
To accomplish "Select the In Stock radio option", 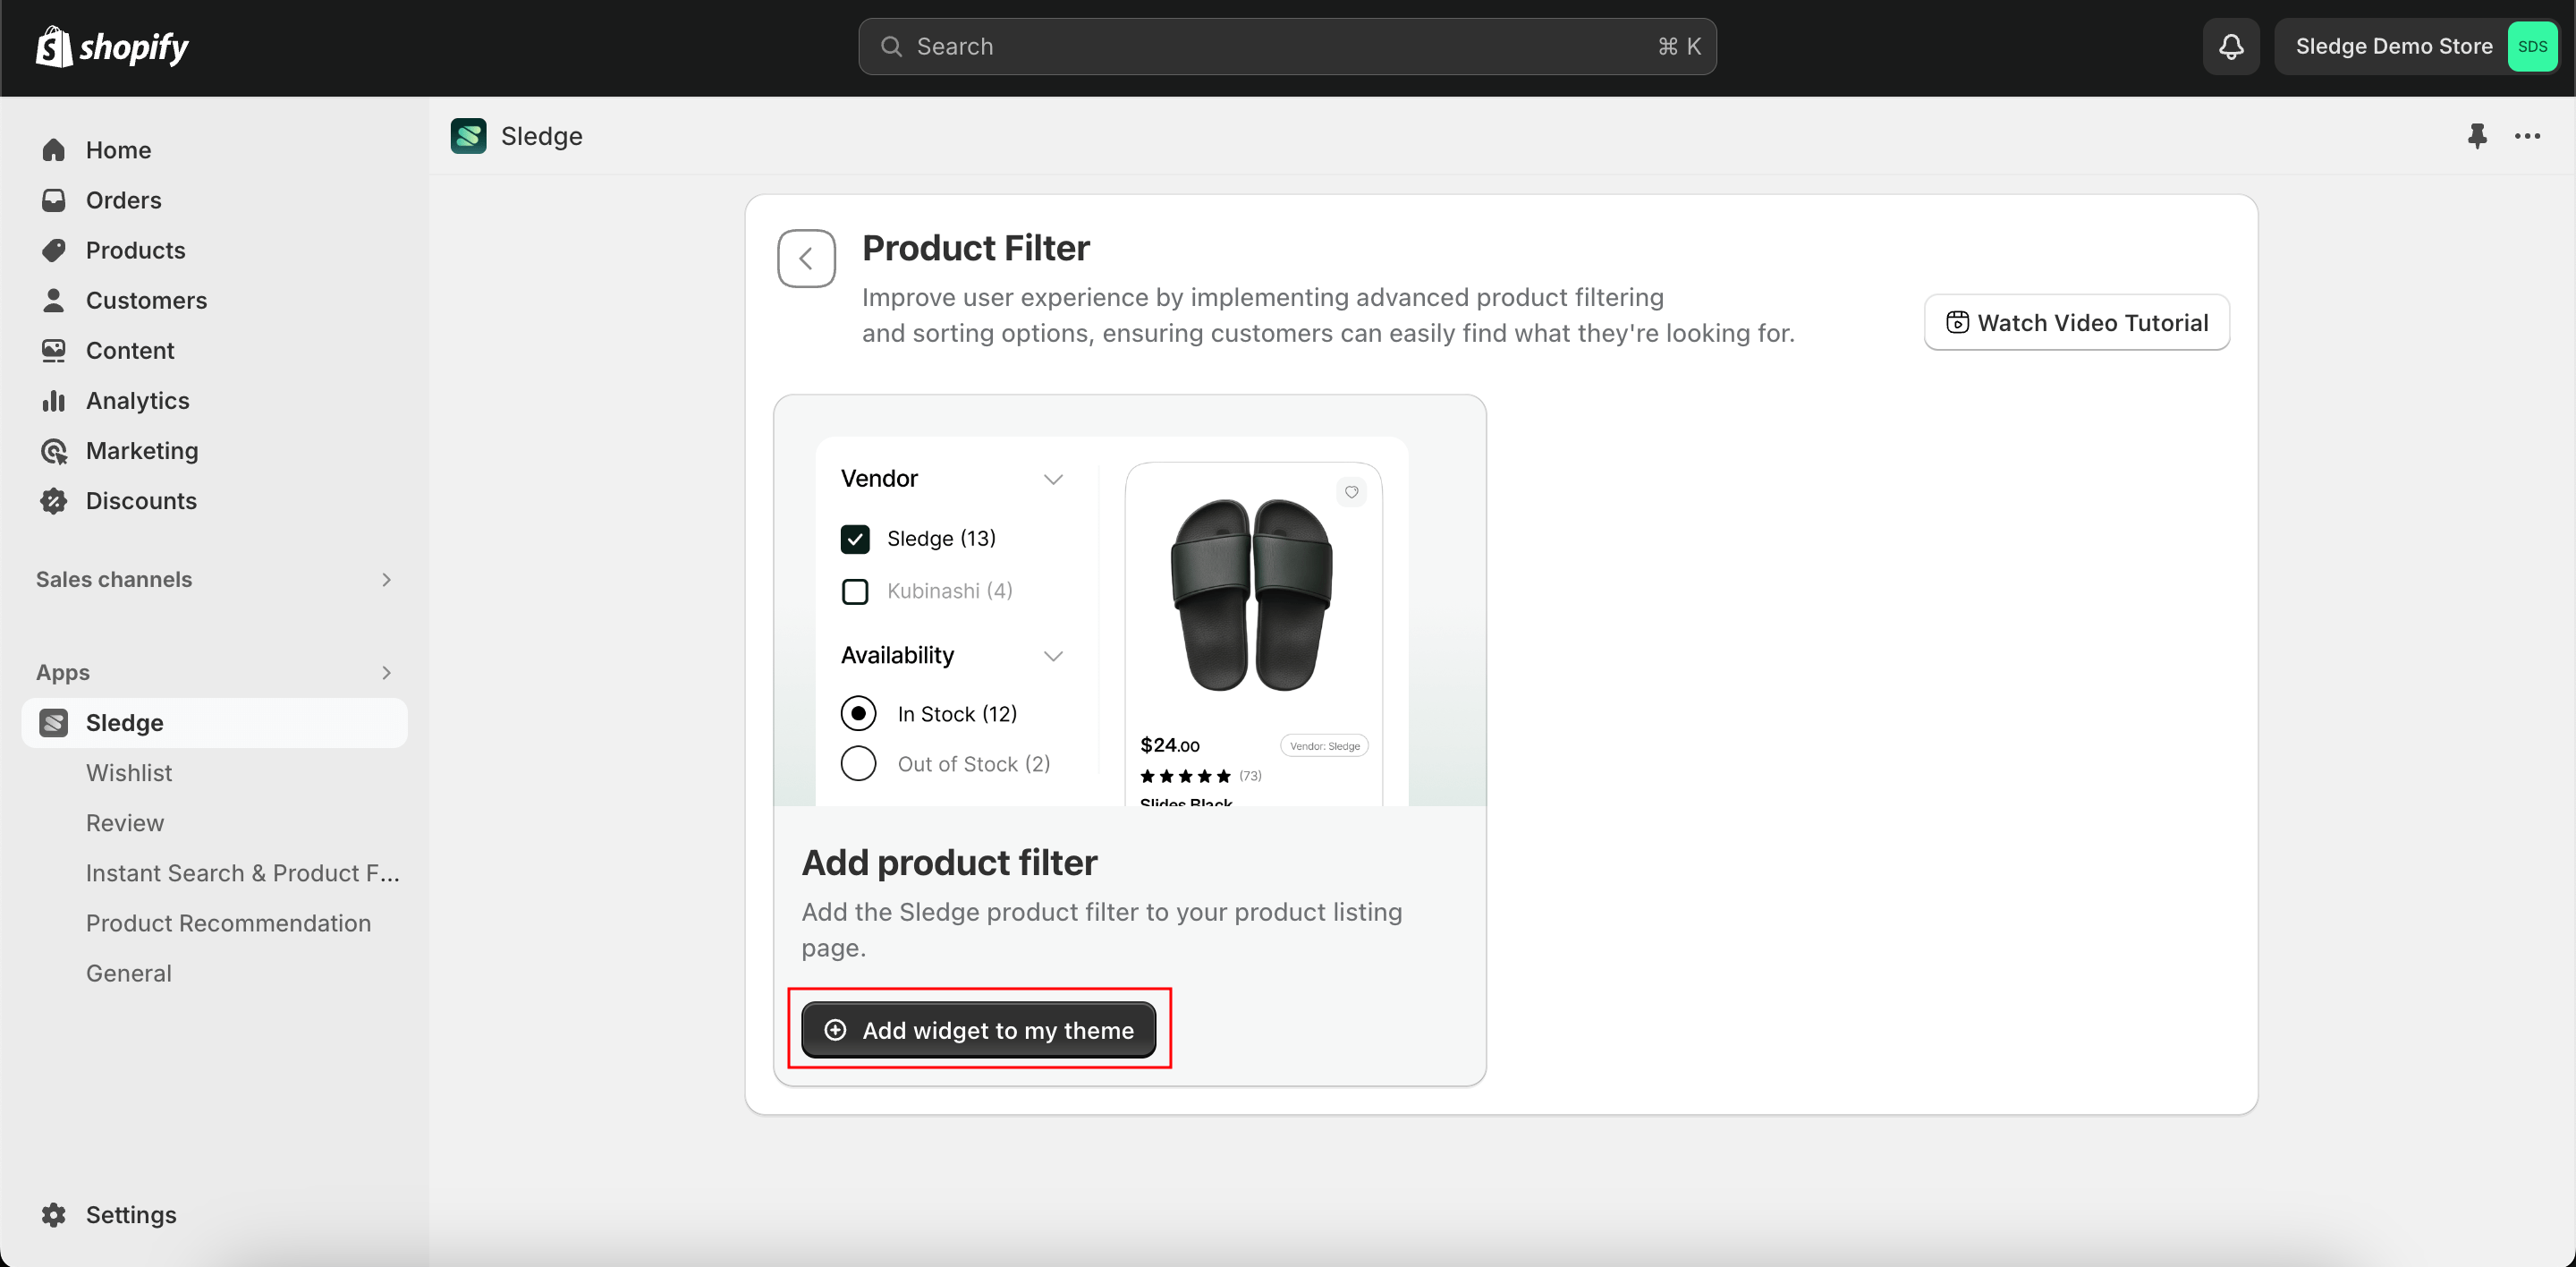I will (x=858, y=713).
